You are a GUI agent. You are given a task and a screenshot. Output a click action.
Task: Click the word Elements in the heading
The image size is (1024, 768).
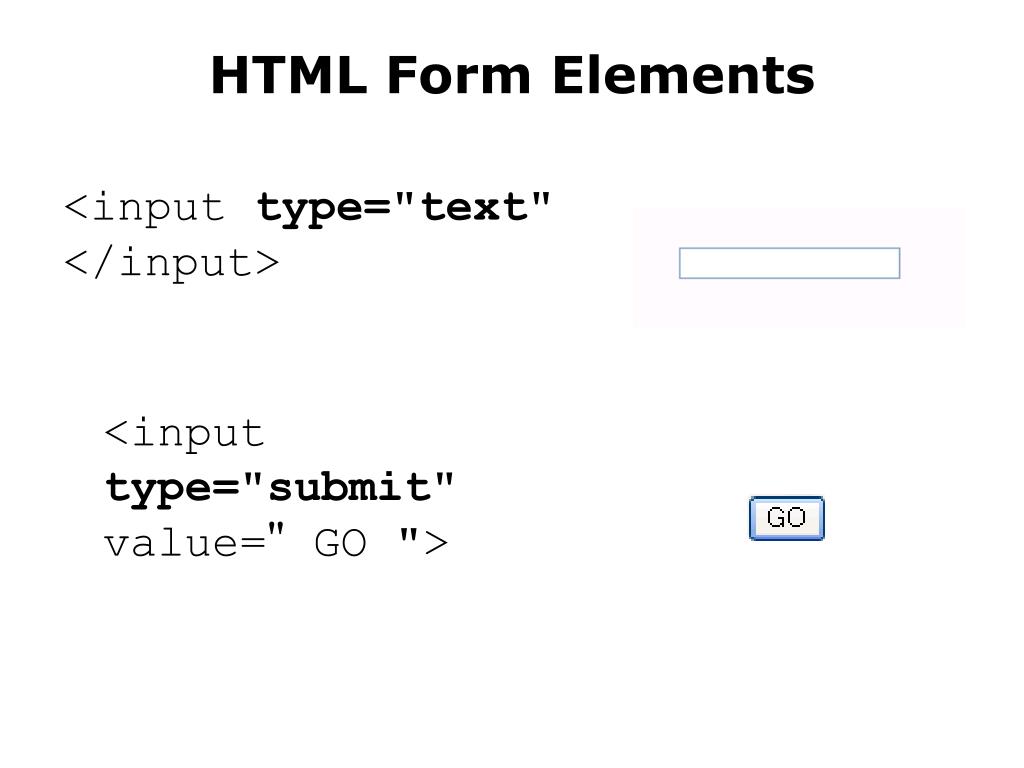coord(683,75)
